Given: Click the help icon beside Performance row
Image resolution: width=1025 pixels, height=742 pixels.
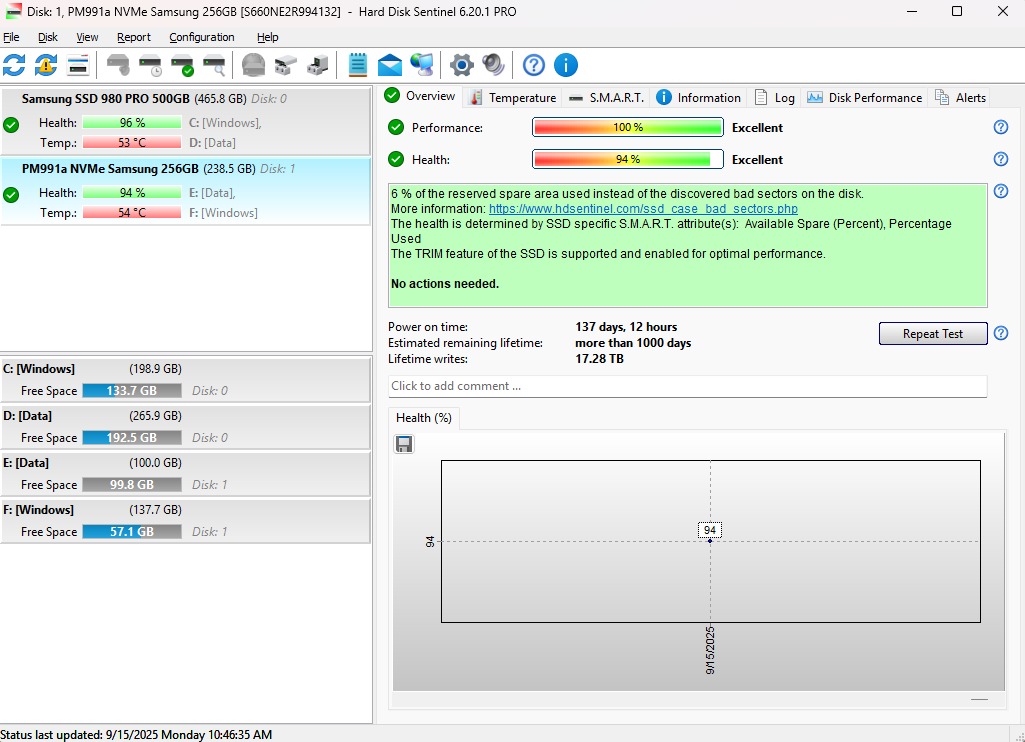Looking at the screenshot, I should coord(1001,127).
